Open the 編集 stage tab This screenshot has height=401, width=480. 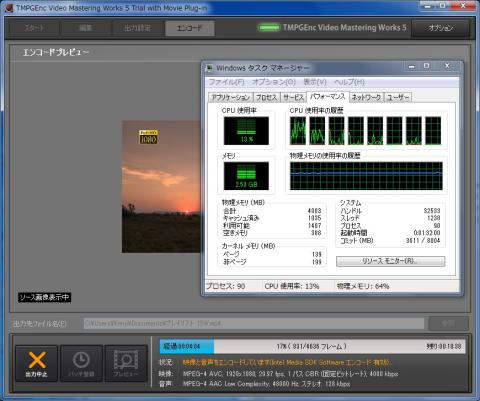point(85,28)
